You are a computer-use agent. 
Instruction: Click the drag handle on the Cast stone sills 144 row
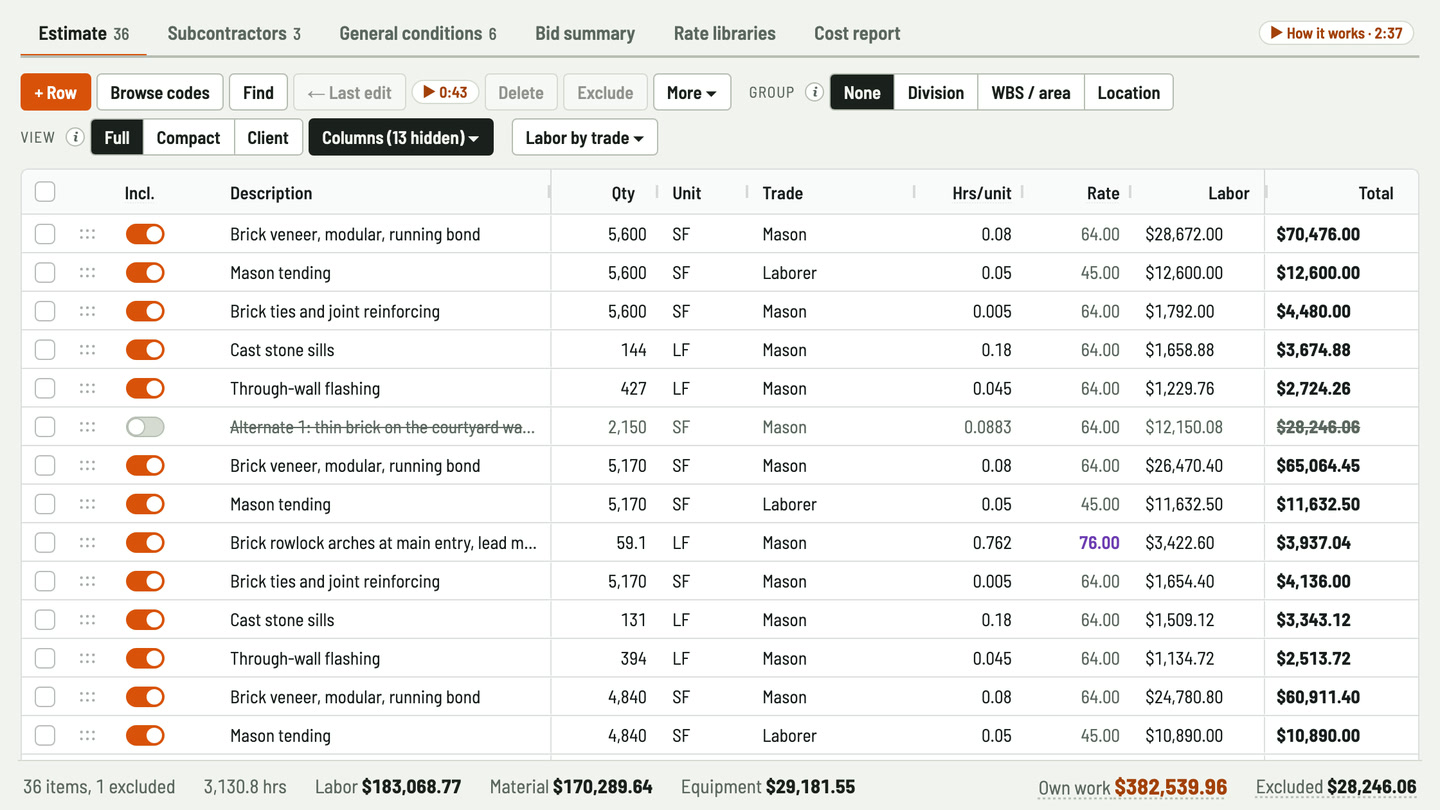pyautogui.click(x=87, y=350)
